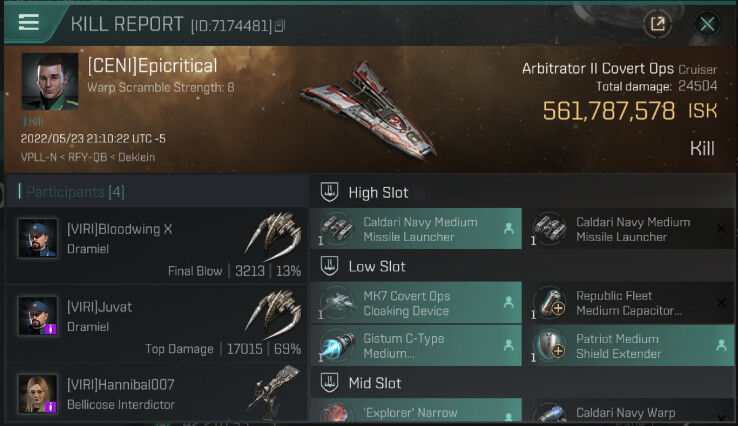
Task: Click X mark on second Caldari Navy Missile Launcher
Action: (x=721, y=229)
